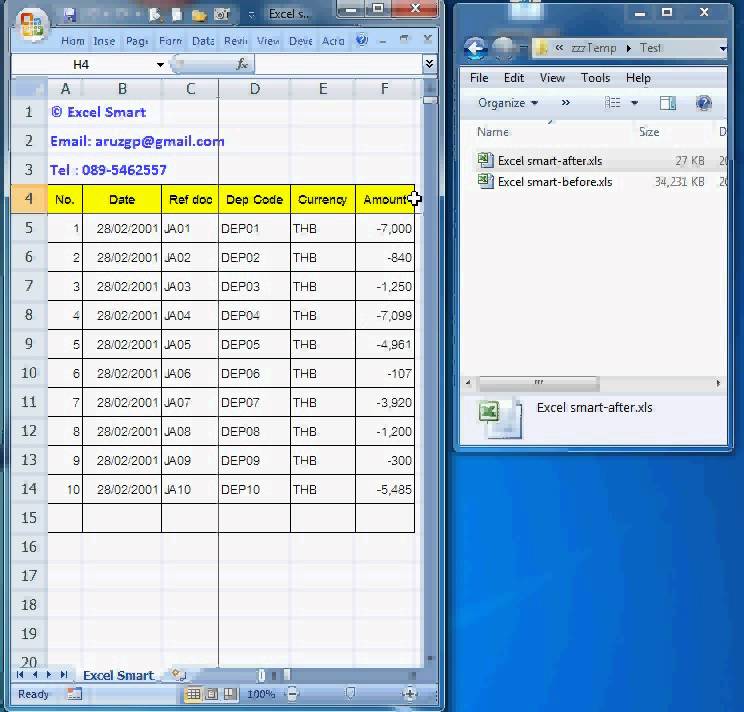This screenshot has width=744, height=712.
Task: Click the Dep Code header cell
Action: [254, 200]
